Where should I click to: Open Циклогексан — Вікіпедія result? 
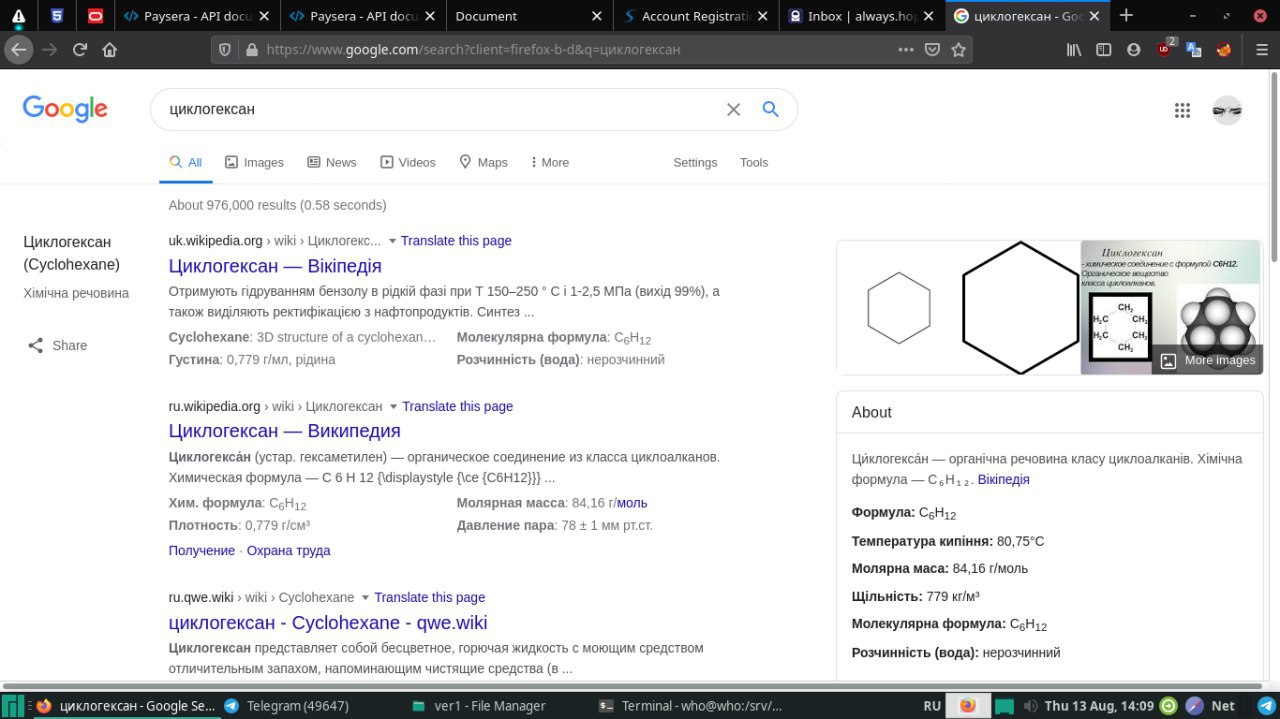(x=275, y=266)
